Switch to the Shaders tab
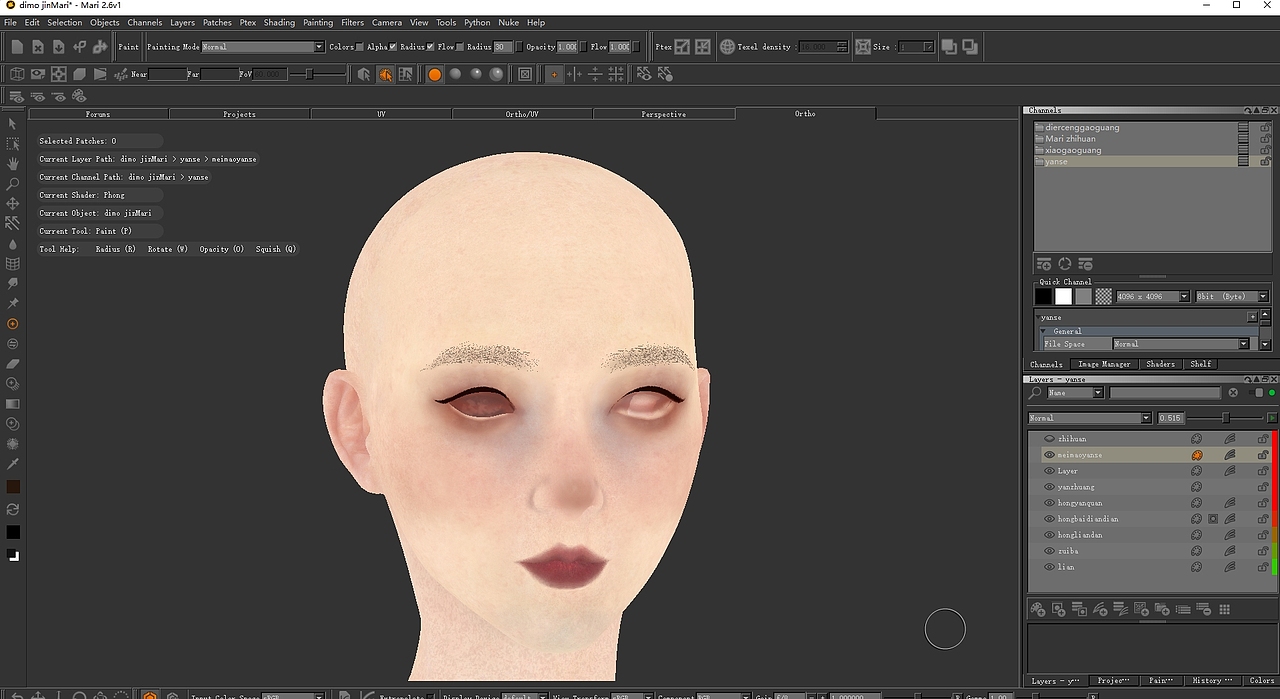Image resolution: width=1280 pixels, height=699 pixels. click(1160, 364)
